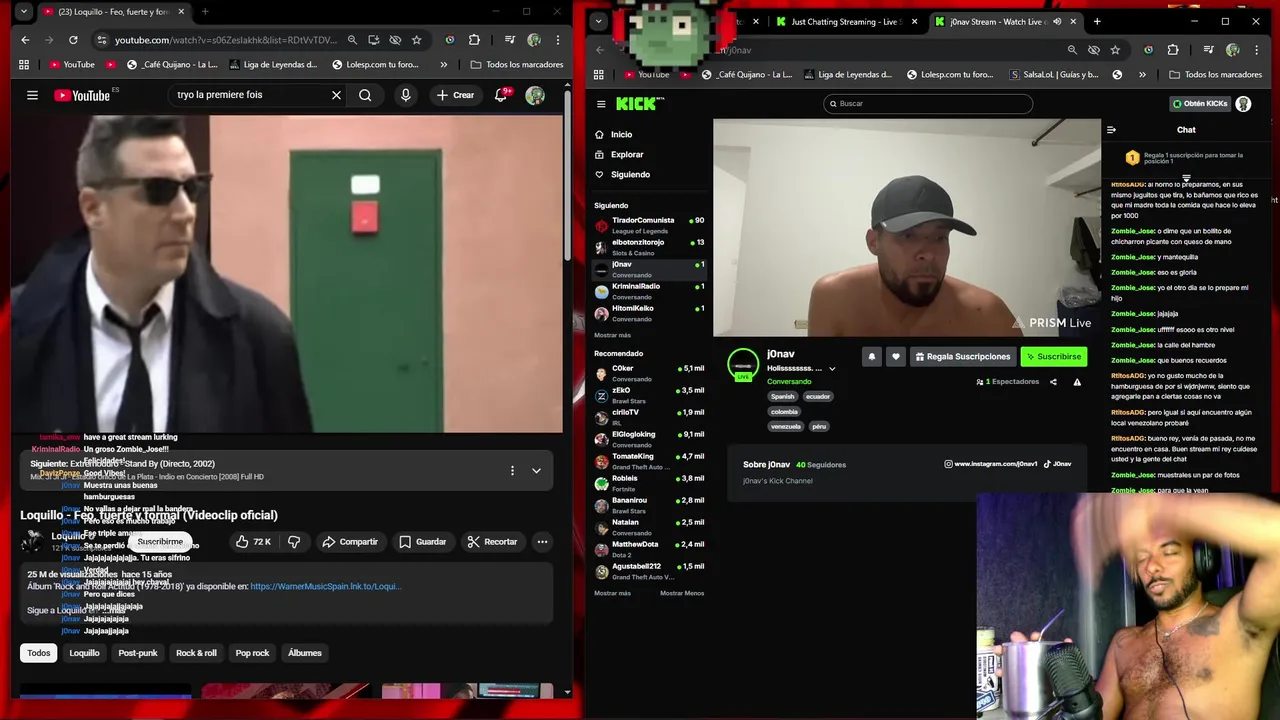The image size is (1280, 720).
Task: Click the Obtén KICKs button
Action: click(1200, 104)
